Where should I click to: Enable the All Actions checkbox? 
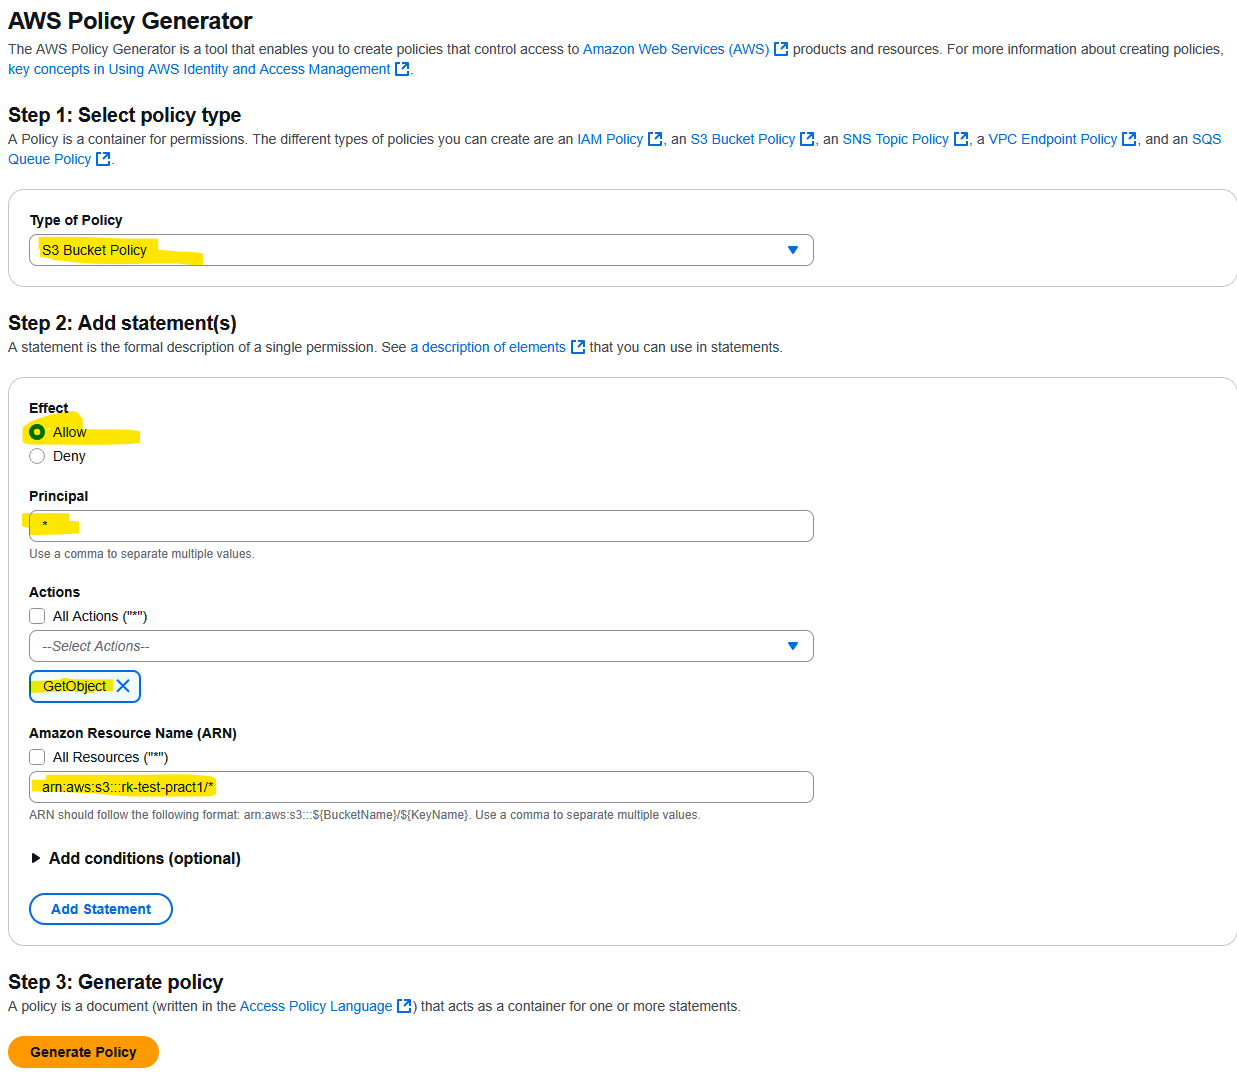click(x=37, y=616)
